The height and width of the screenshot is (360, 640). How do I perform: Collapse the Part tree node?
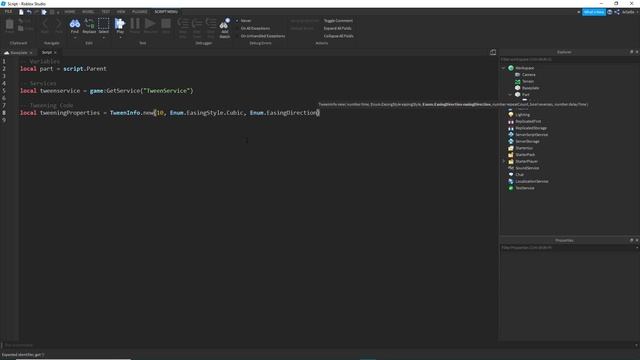[510, 95]
